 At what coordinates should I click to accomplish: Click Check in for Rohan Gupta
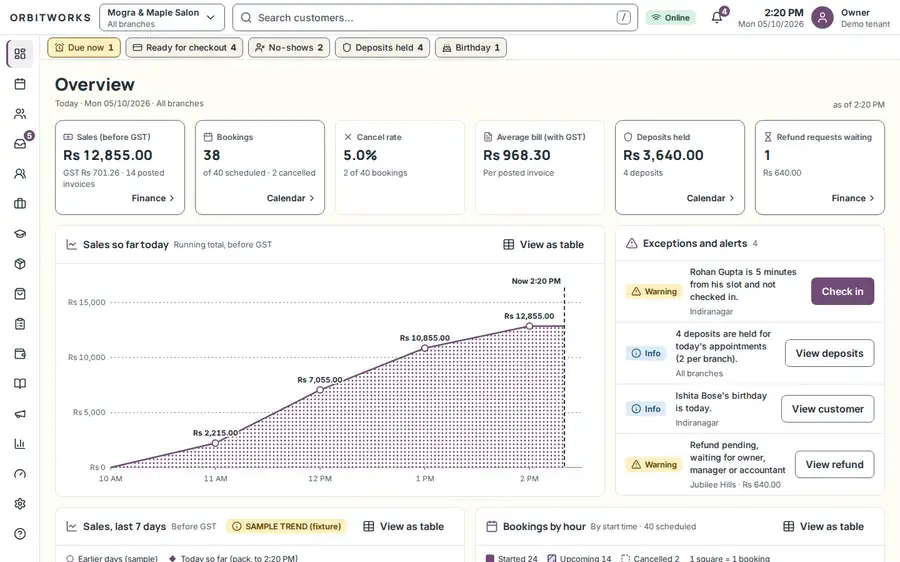click(842, 292)
